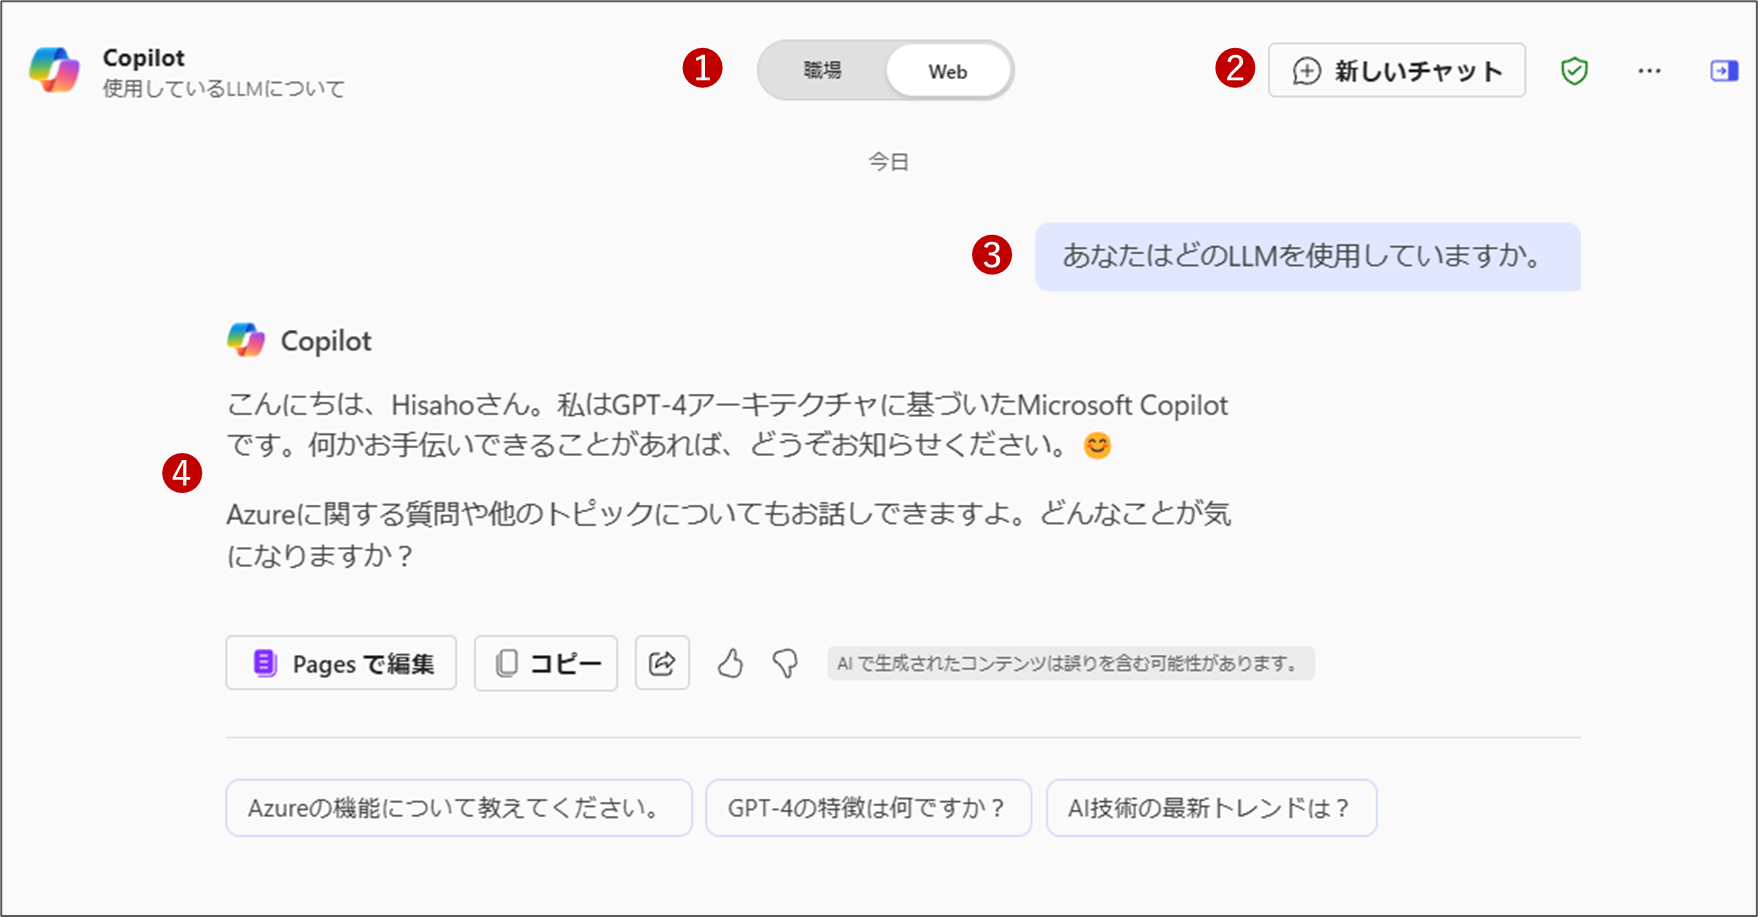Screen dimensions: 1758x917
Task: Expand the sidebar using the blue panel icon
Action: pyautogui.click(x=1723, y=70)
